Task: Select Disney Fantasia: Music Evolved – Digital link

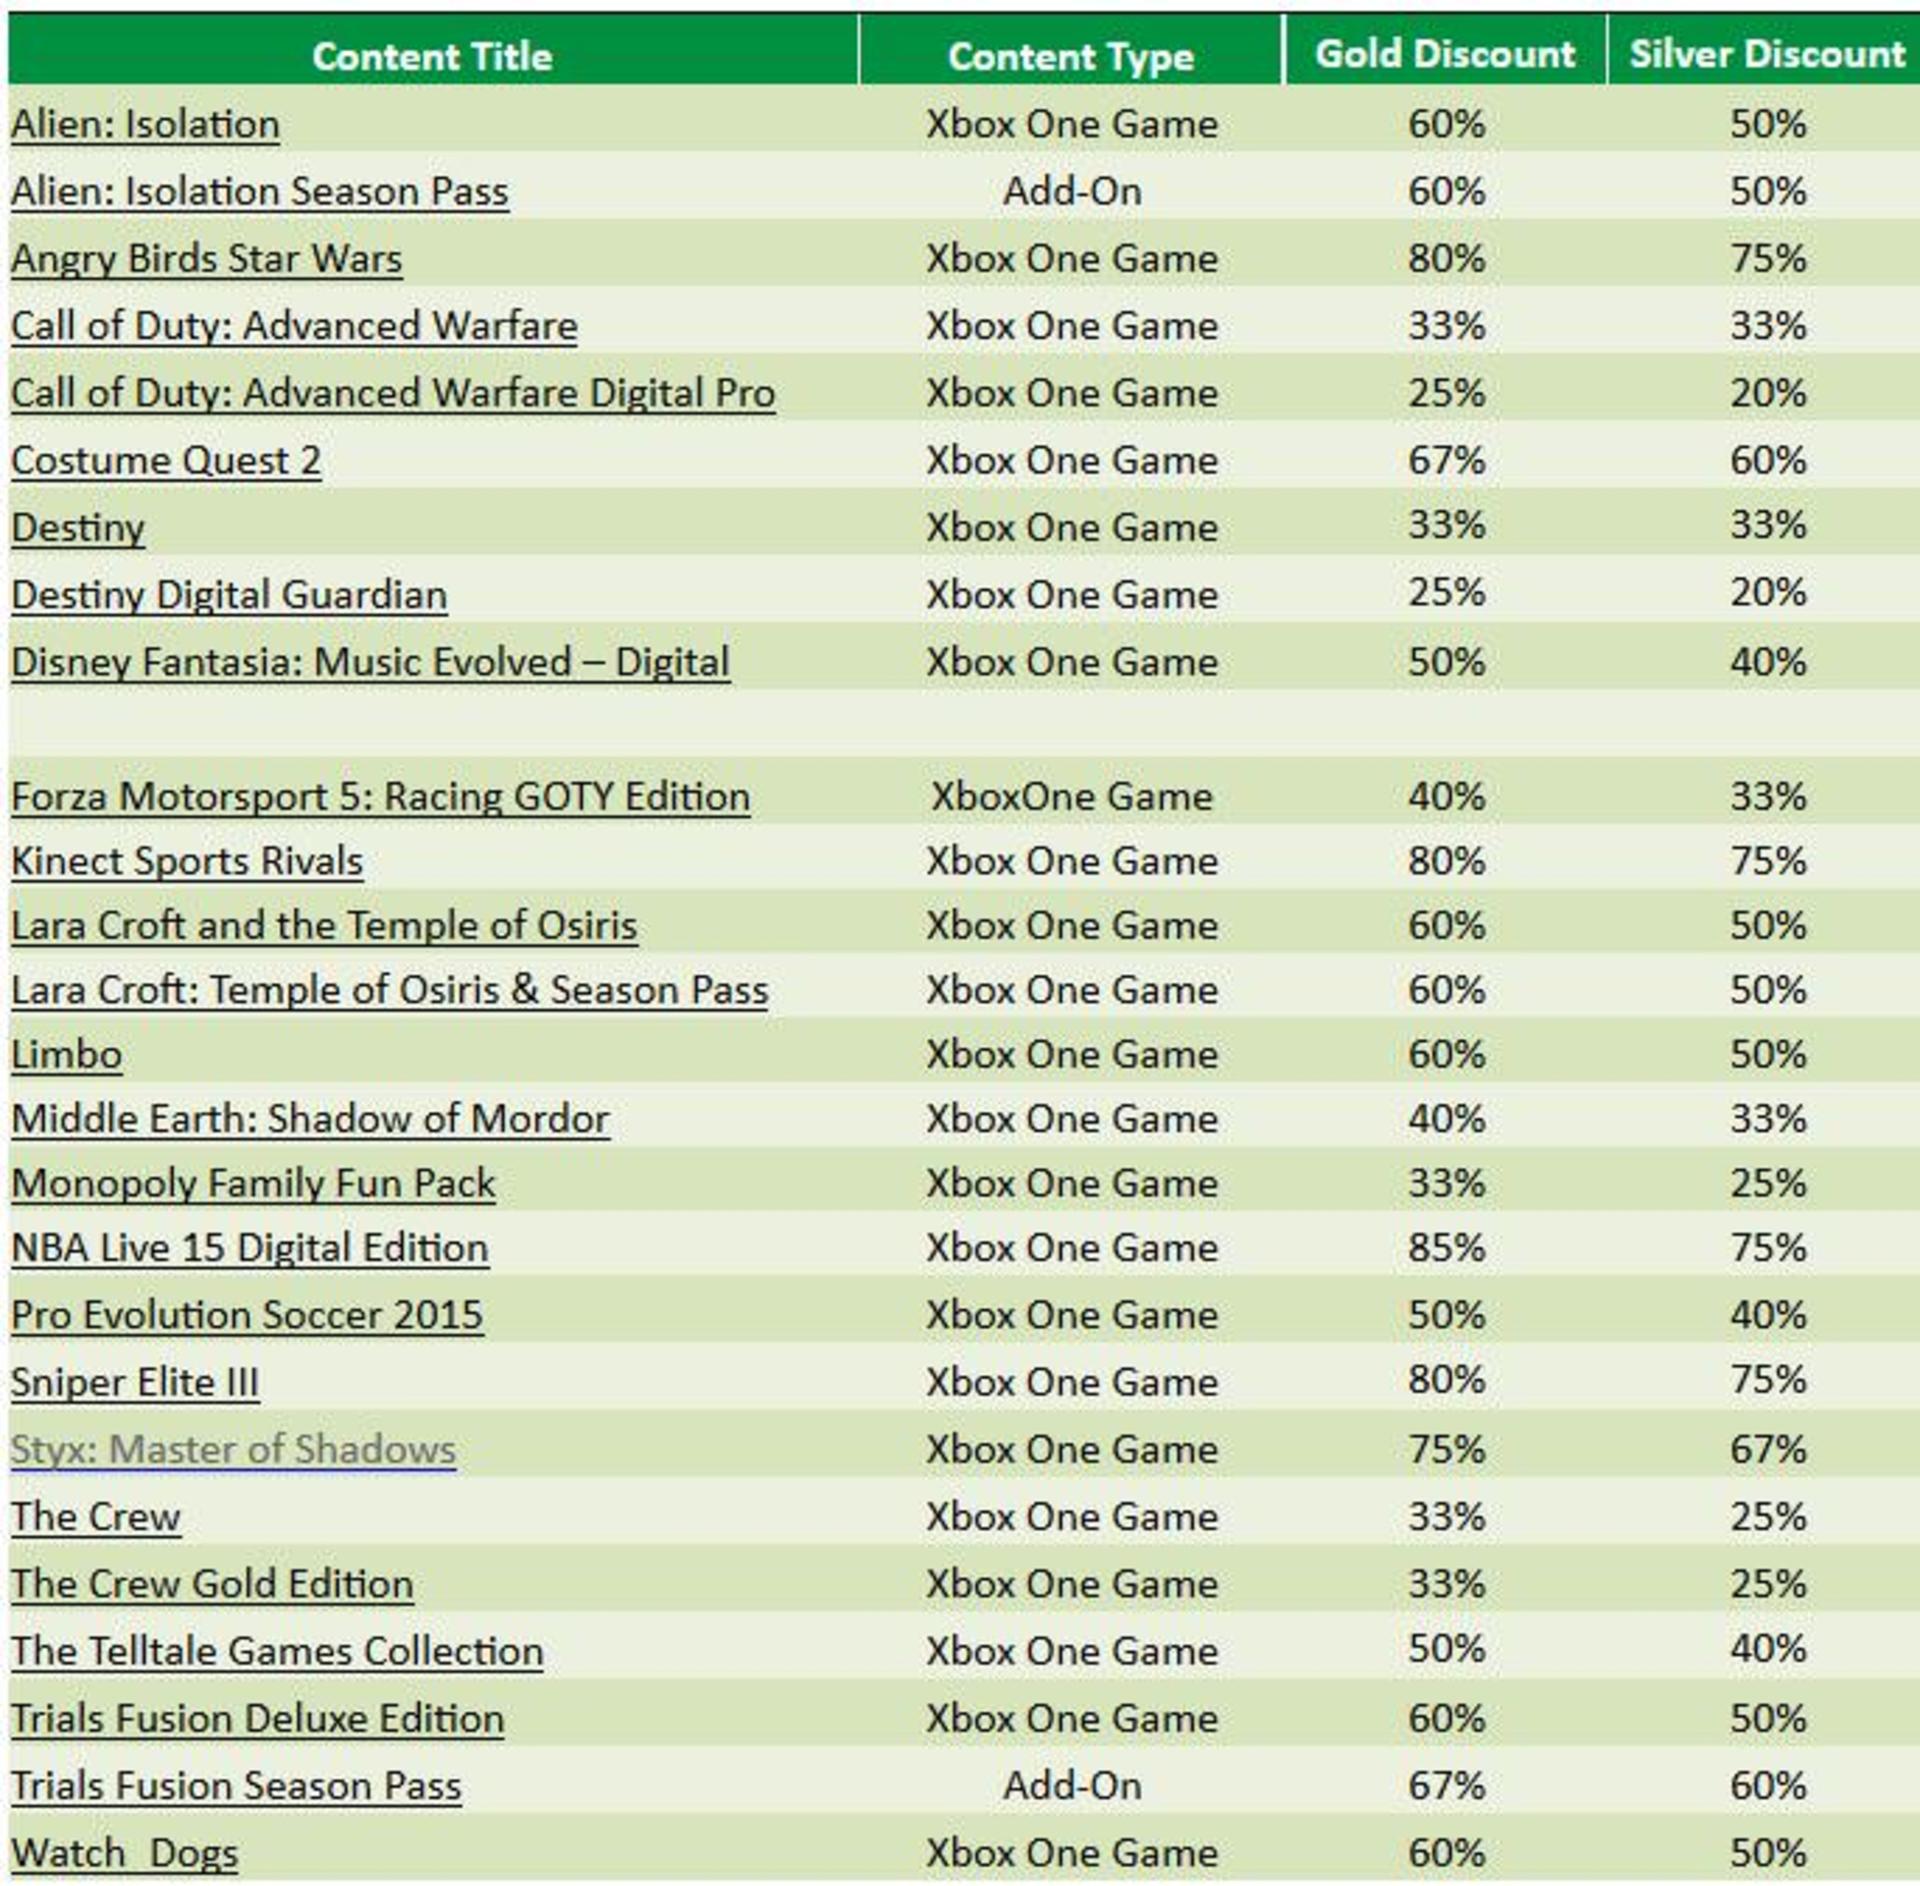Action: [x=371, y=662]
